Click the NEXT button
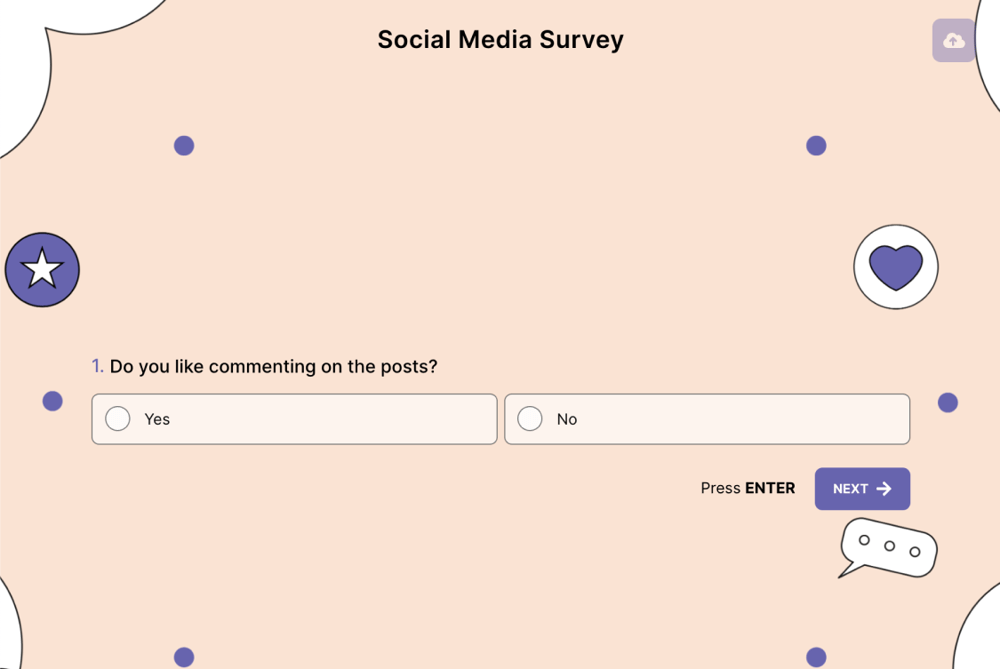This screenshot has height=669, width=1000. [862, 489]
